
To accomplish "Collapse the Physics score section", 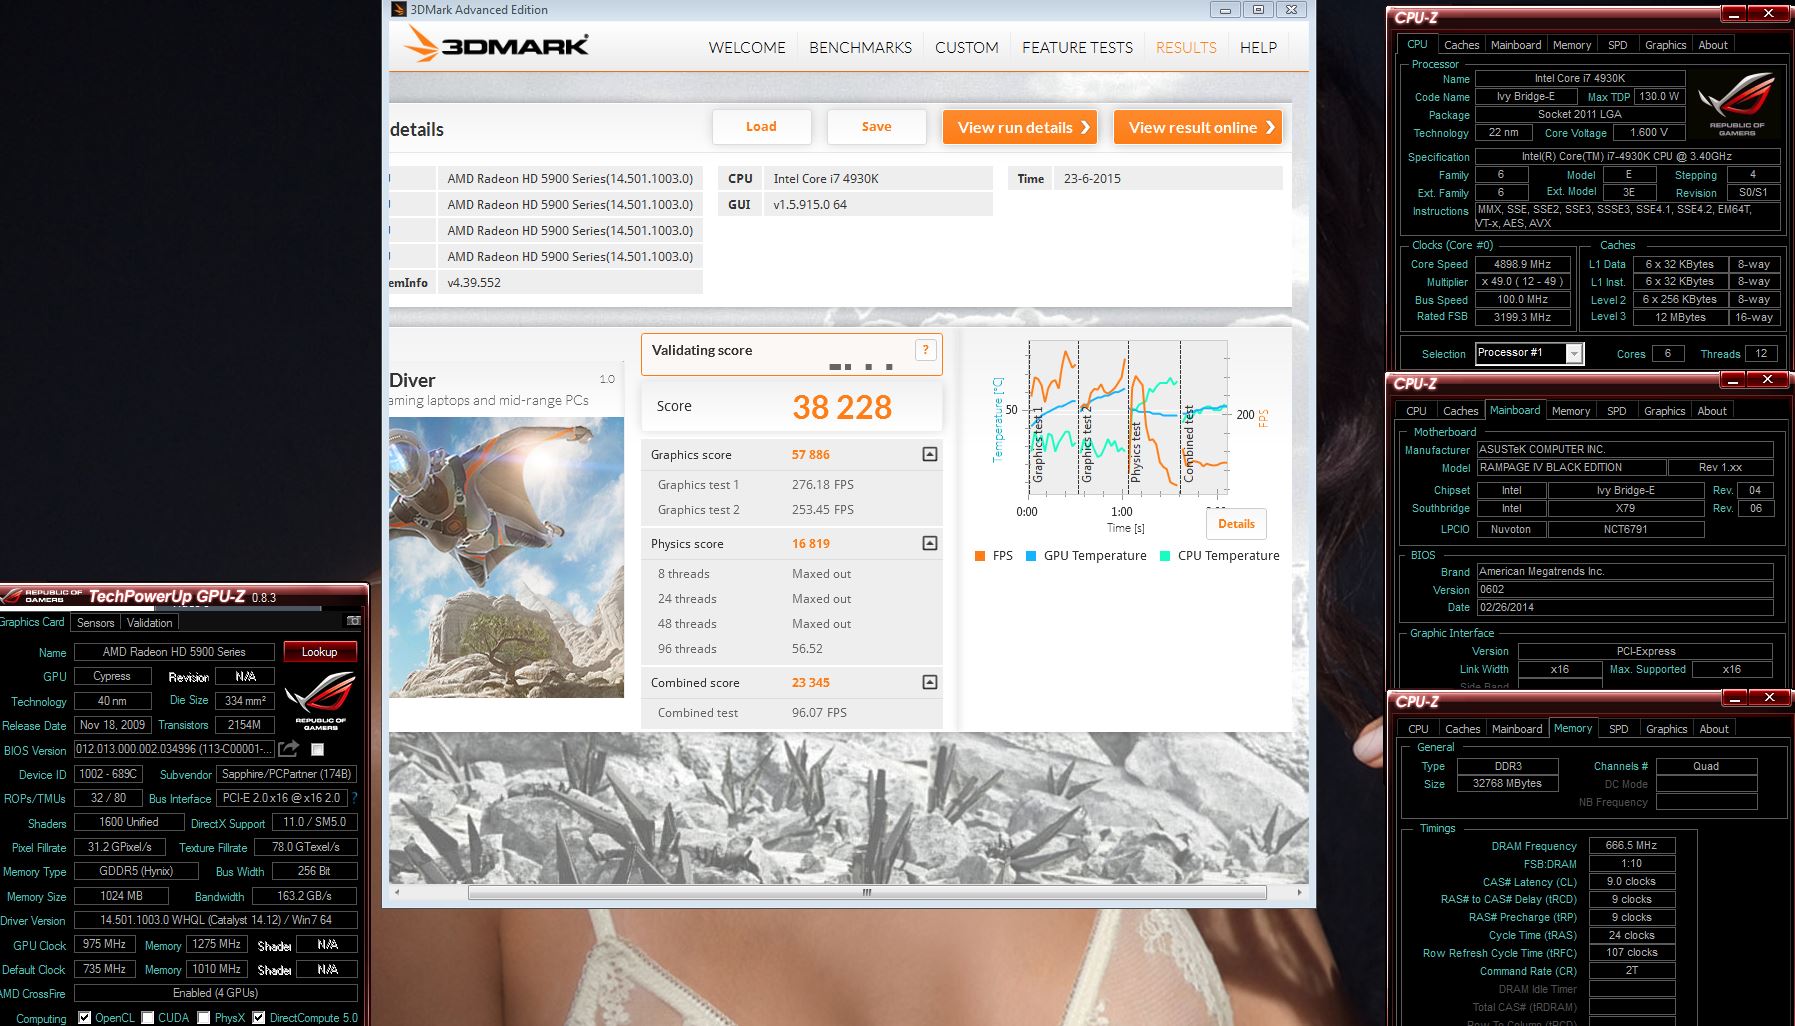I will coord(929,543).
